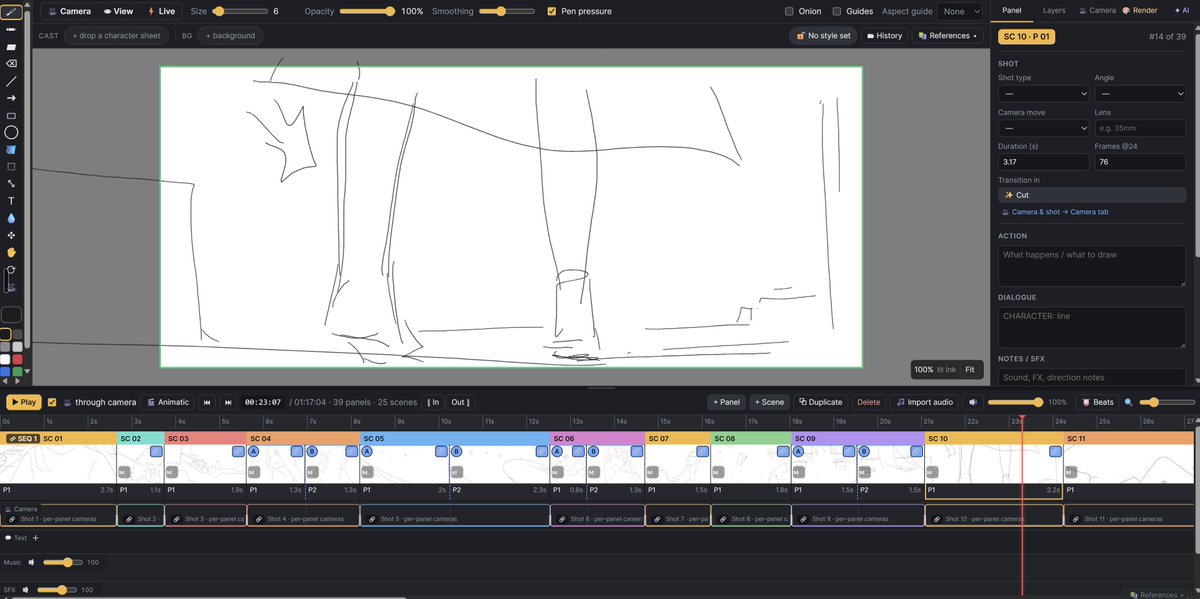Click the Delete button
1200x599 pixels.
(869, 402)
